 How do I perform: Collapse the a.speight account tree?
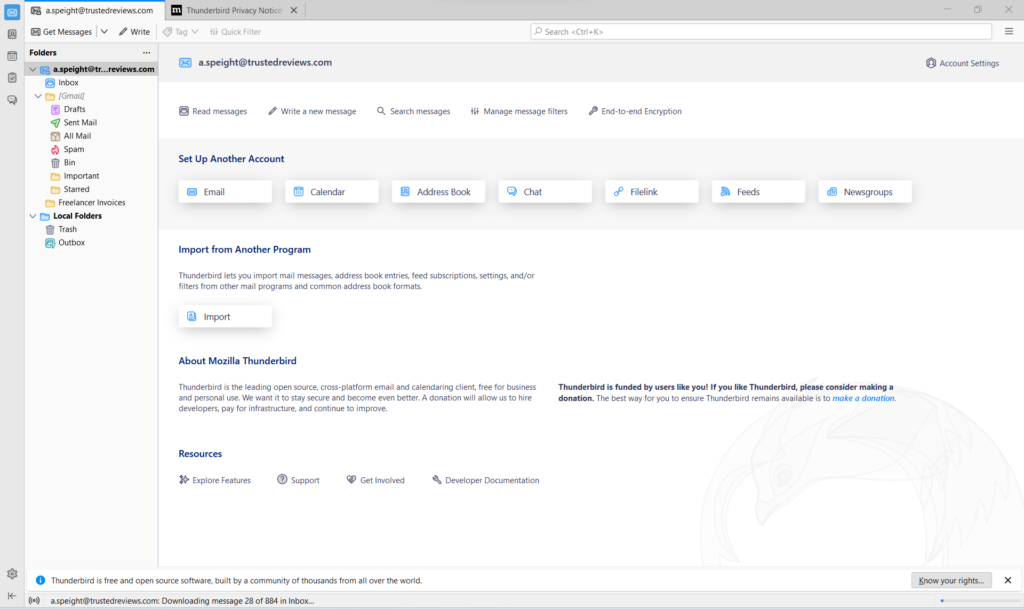point(33,69)
